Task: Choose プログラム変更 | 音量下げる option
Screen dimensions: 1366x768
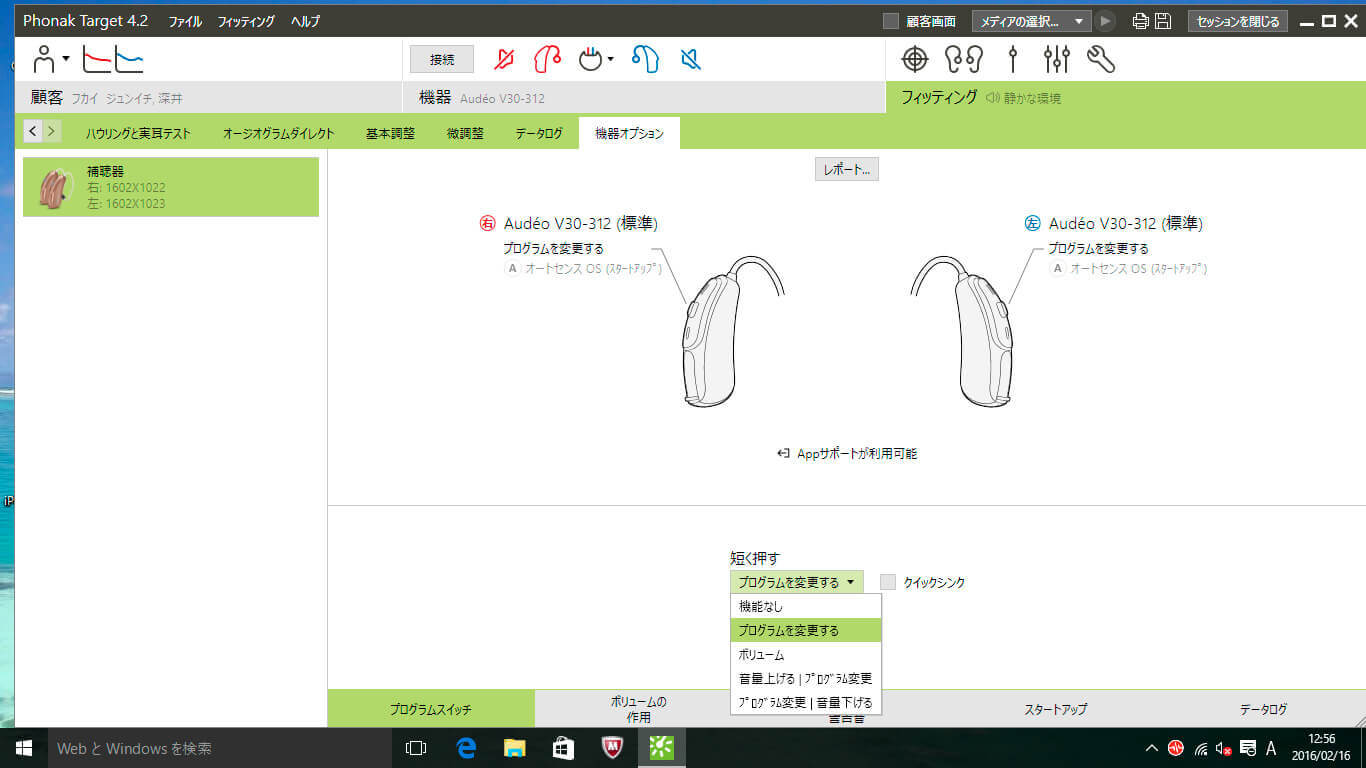Action: coord(806,702)
